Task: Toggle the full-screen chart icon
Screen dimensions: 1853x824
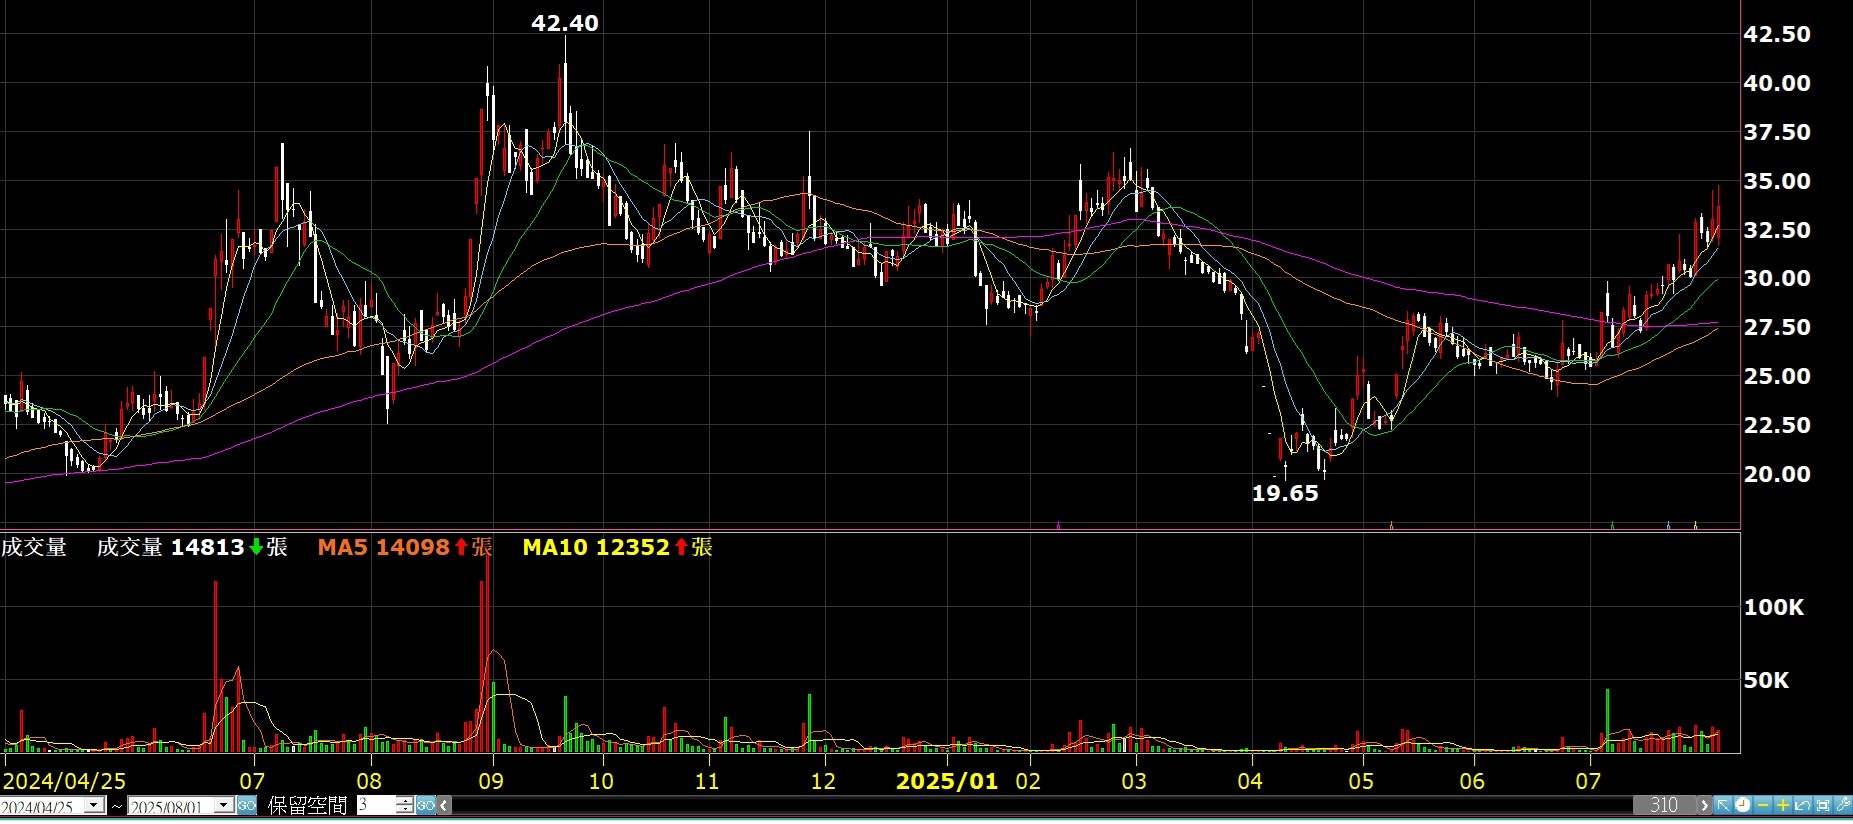Action: [x=1822, y=805]
